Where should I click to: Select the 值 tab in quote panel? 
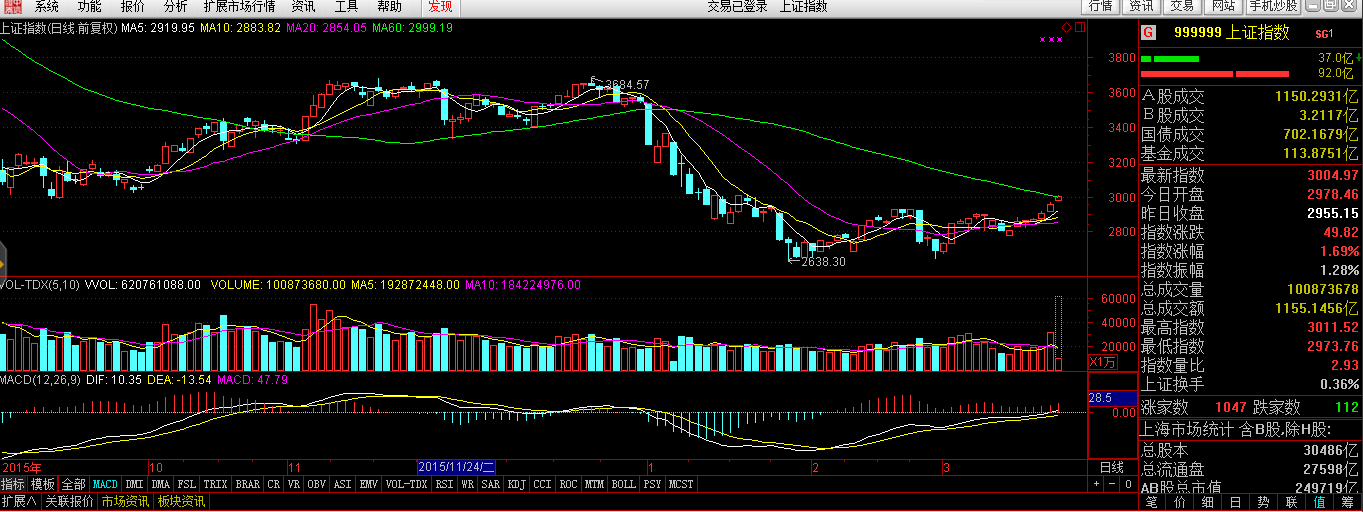click(1319, 501)
